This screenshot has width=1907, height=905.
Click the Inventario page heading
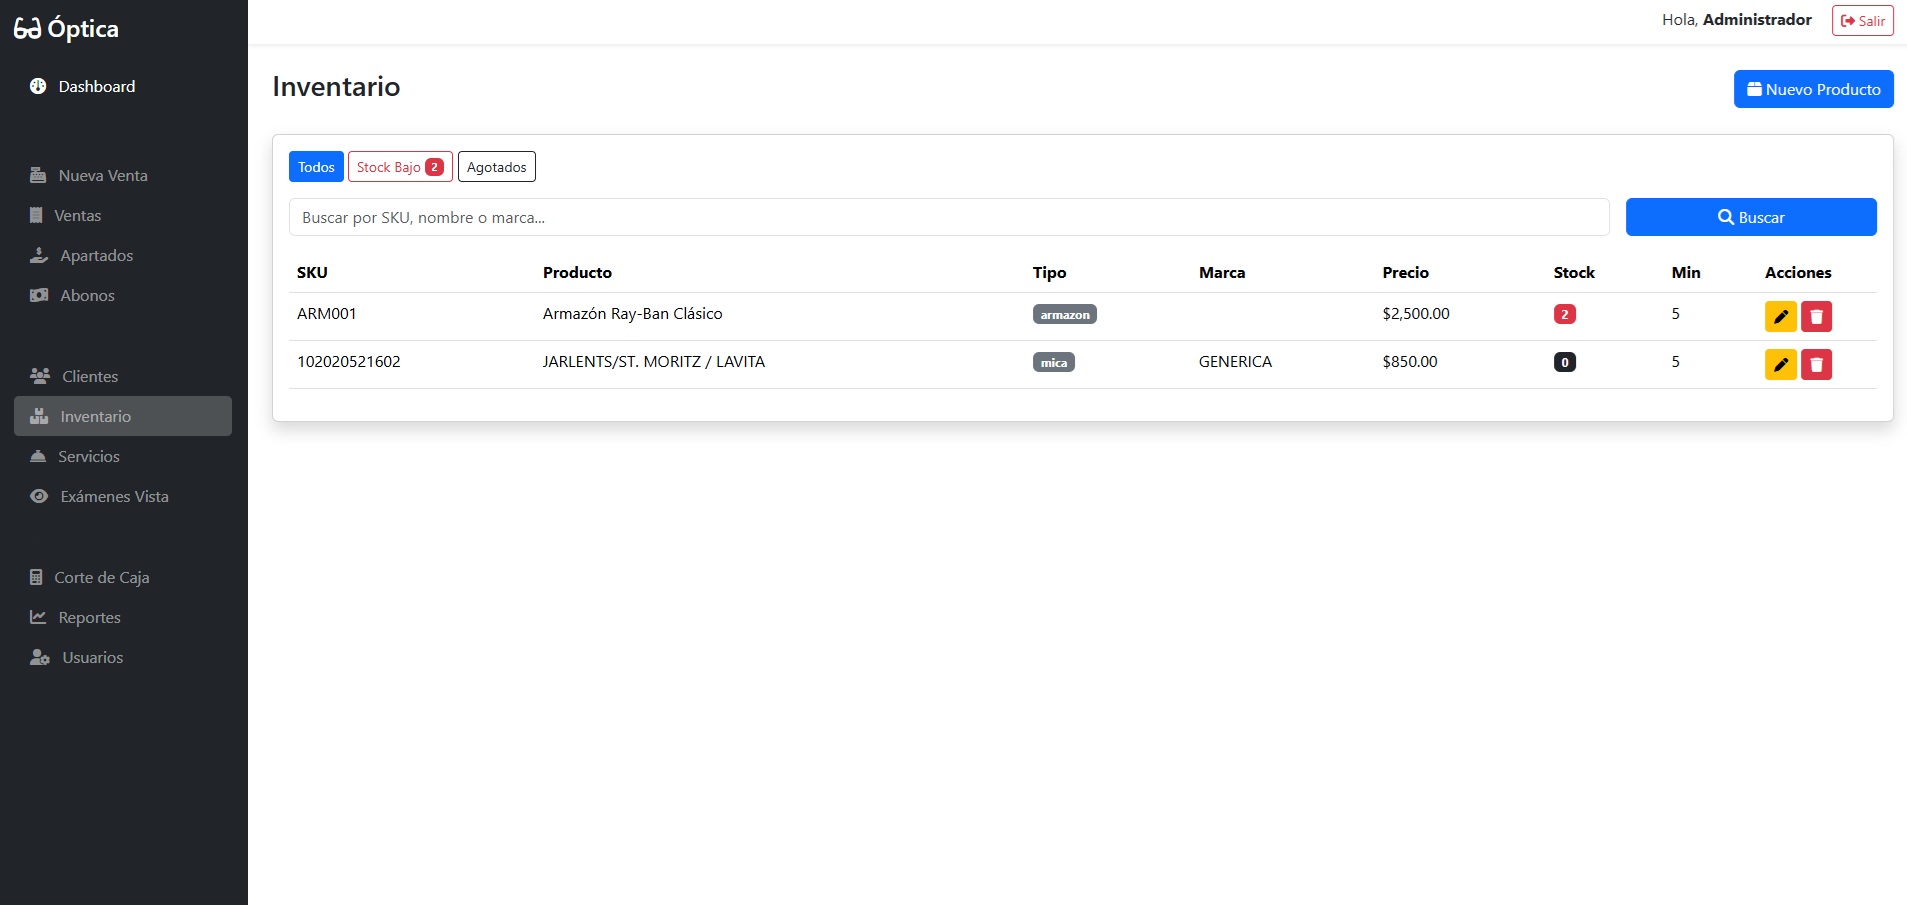(336, 87)
